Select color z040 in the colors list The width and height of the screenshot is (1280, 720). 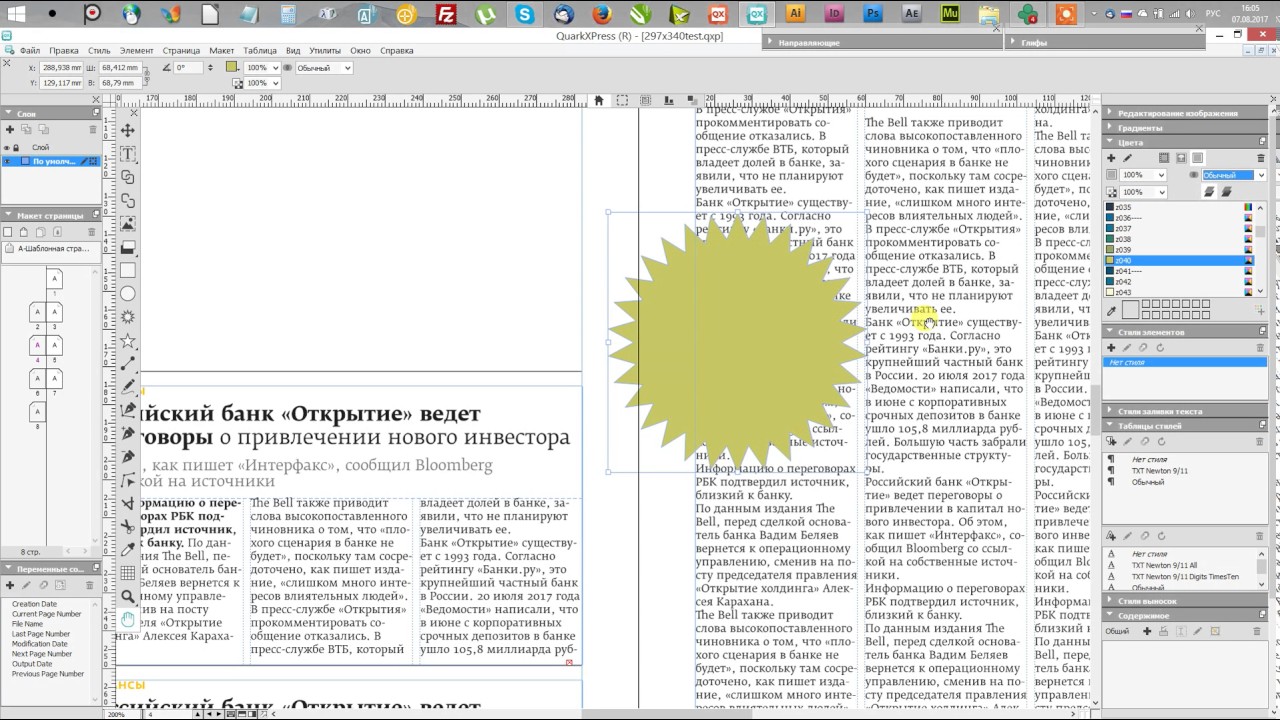click(1179, 261)
